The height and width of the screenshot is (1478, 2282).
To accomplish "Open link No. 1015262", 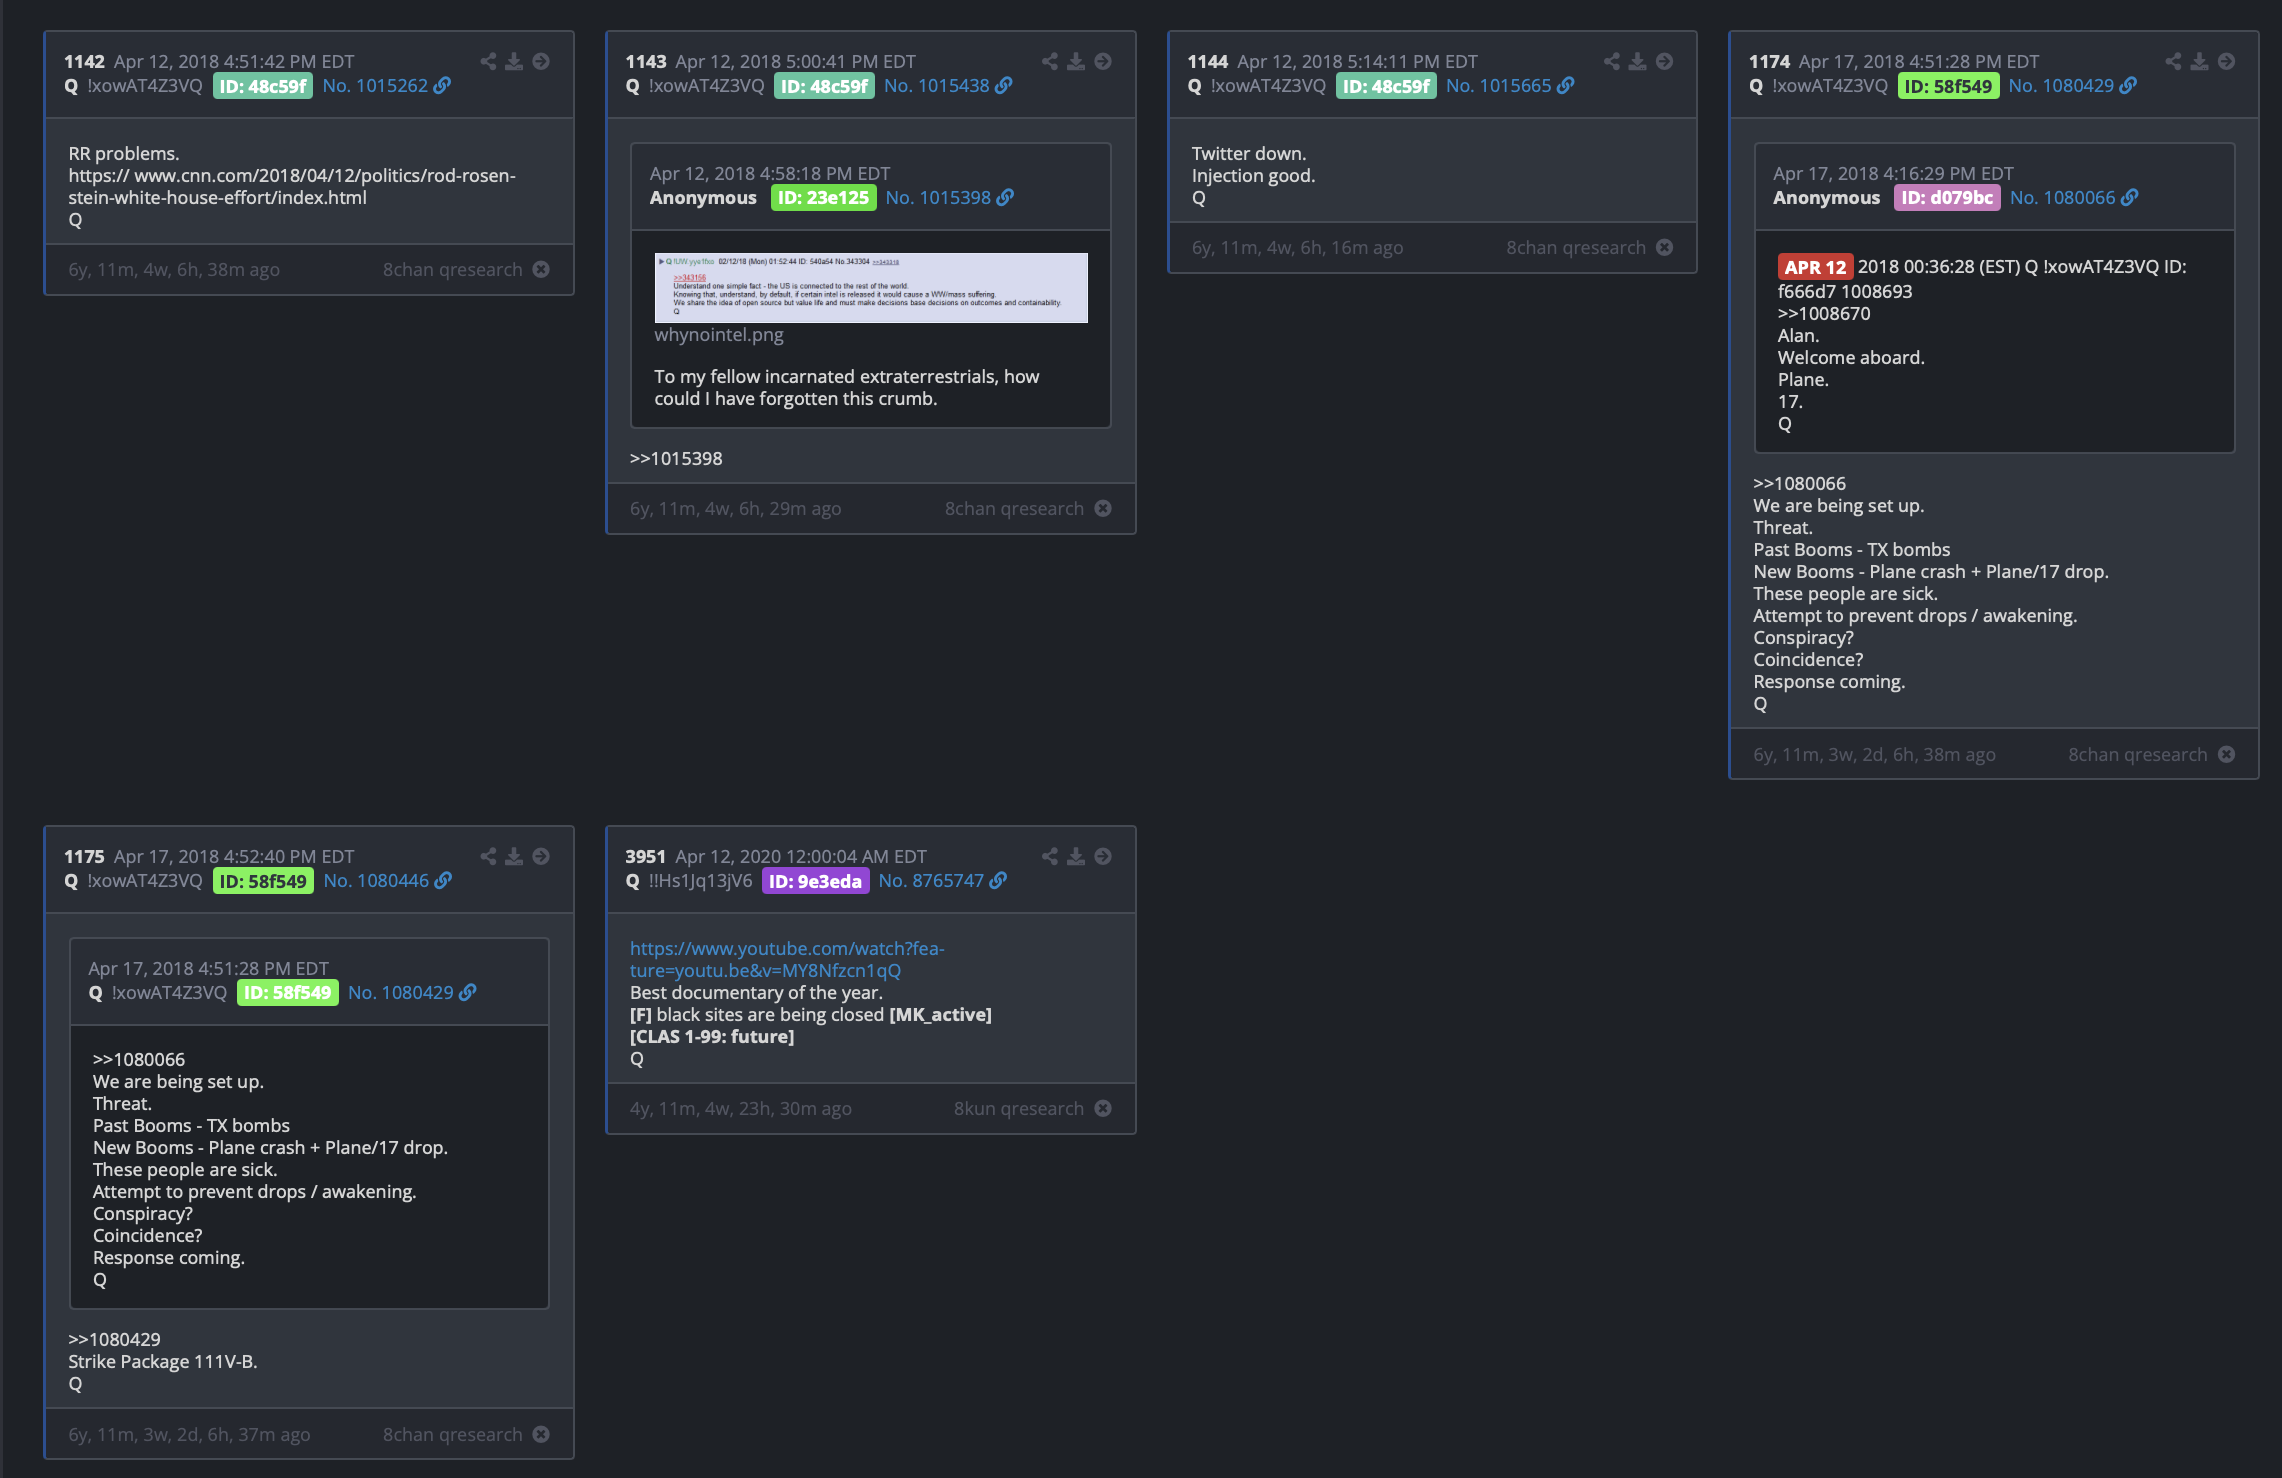I will (386, 86).
